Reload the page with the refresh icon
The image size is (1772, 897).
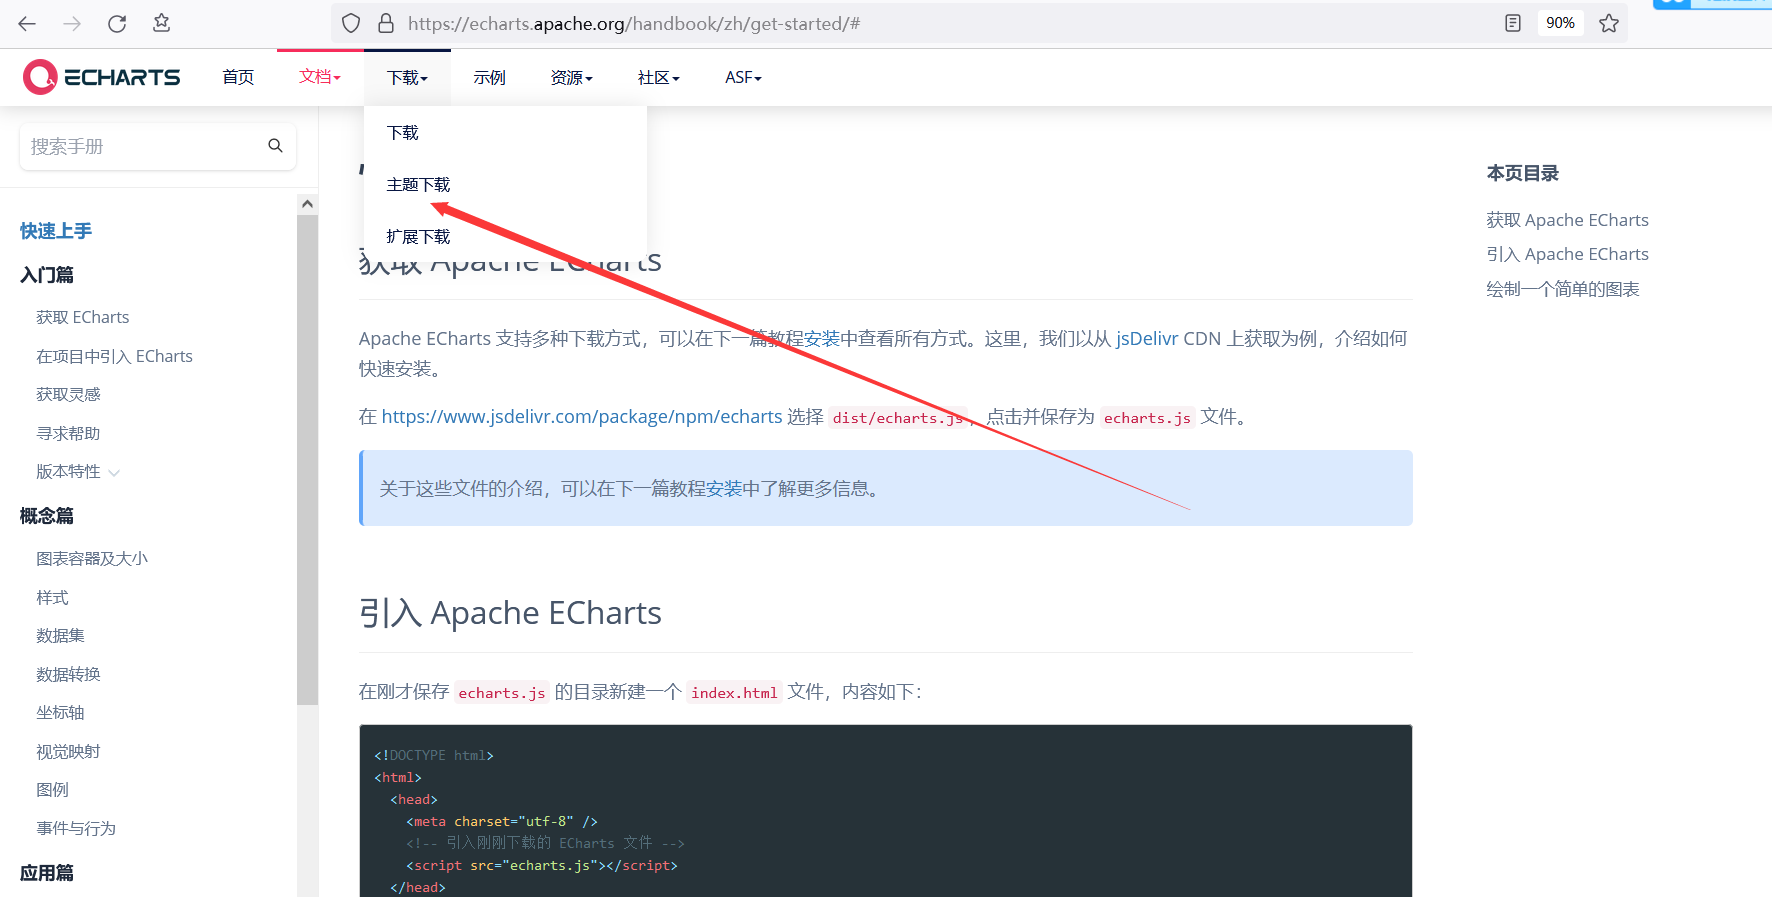[117, 23]
